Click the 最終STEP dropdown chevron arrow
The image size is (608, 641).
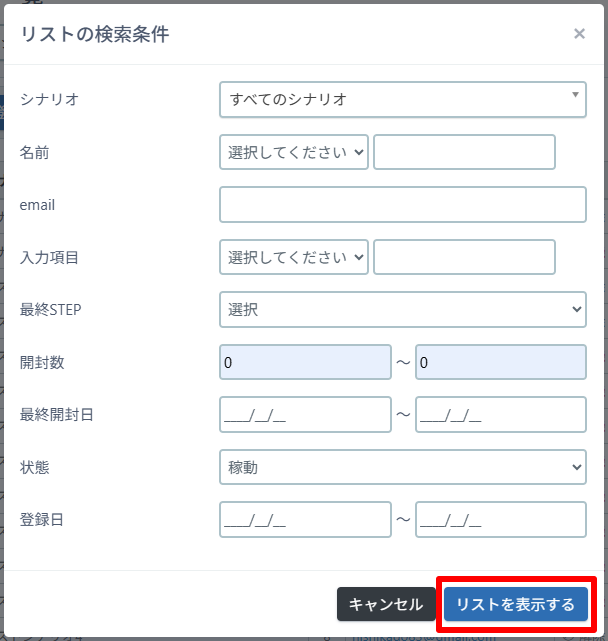point(577,310)
